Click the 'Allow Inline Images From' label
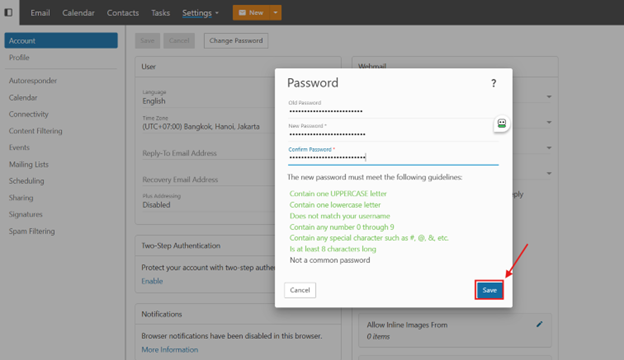 click(x=407, y=325)
